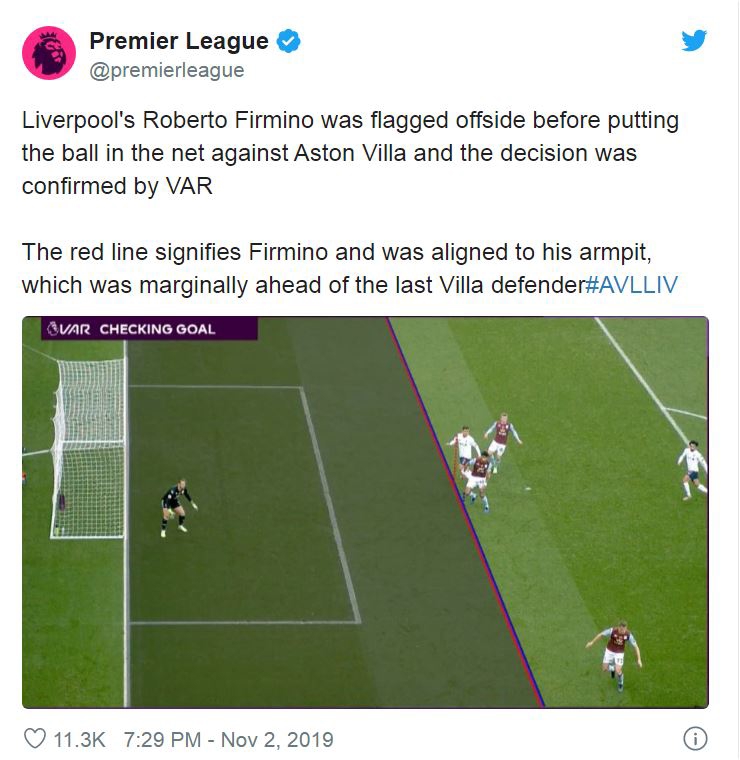Click the Villa player at bottom right
Image resolution: width=740 pixels, height=760 pixels.
click(x=614, y=655)
